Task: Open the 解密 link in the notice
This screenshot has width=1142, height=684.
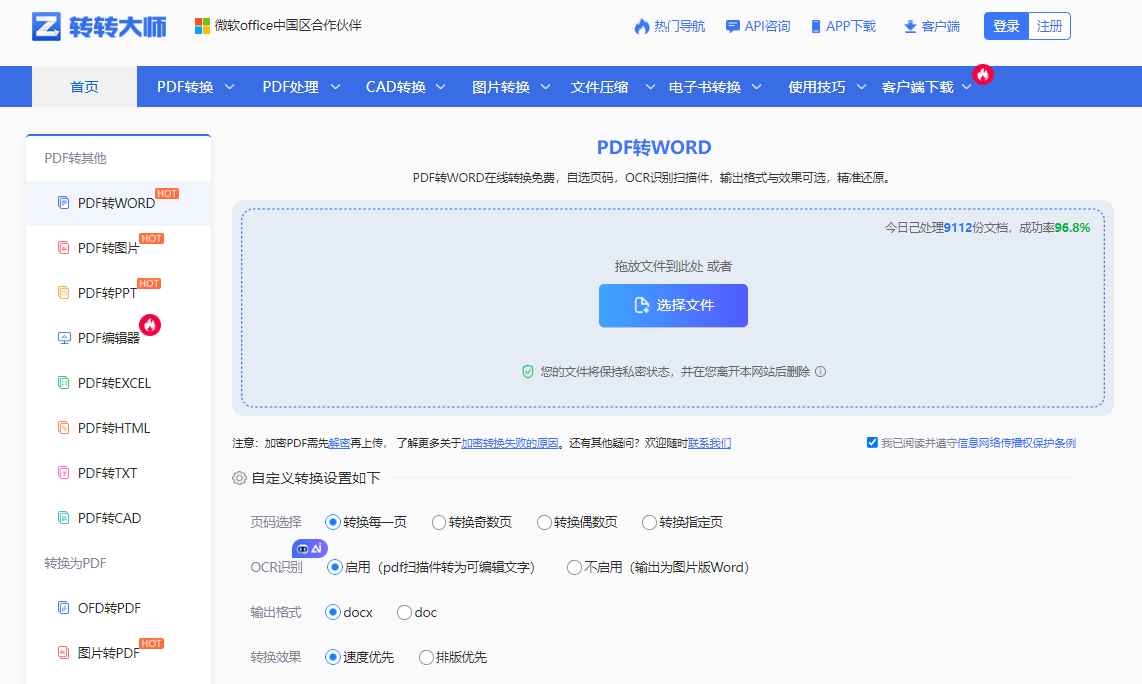Action: point(339,443)
